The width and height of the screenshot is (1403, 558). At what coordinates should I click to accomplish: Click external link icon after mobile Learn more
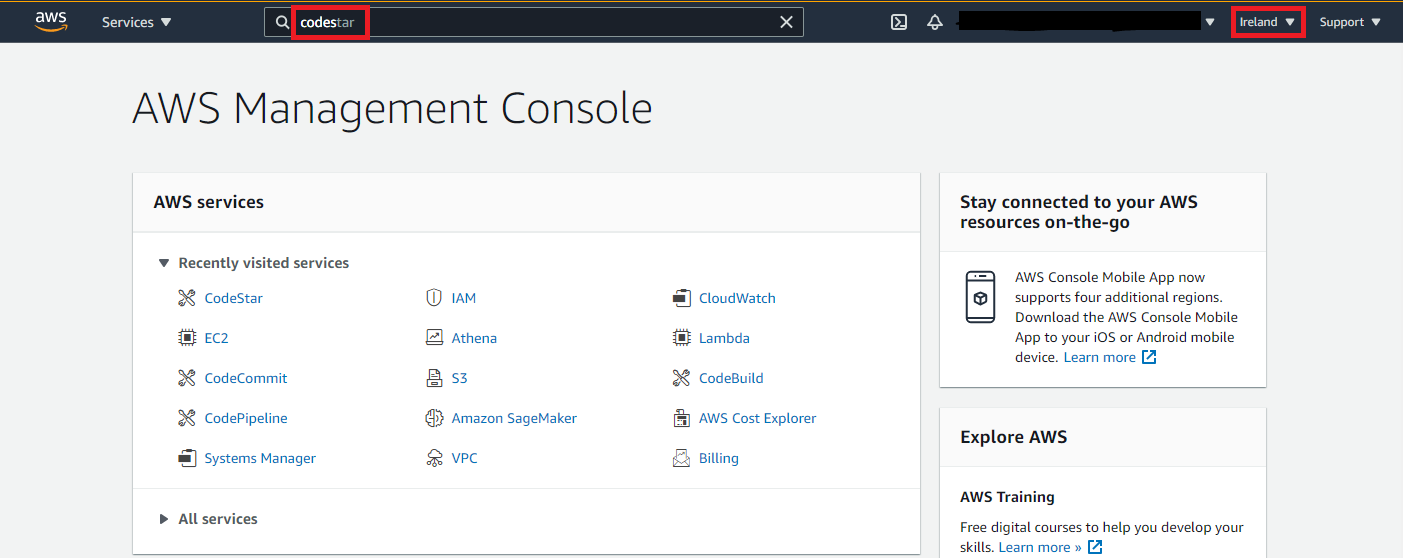pos(1149,357)
